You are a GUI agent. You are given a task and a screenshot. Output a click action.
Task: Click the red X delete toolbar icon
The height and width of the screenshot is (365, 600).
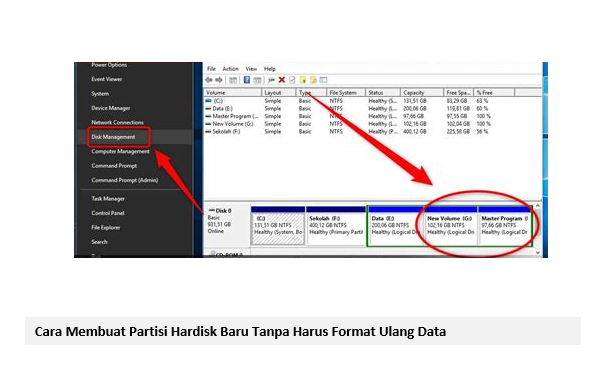282,80
